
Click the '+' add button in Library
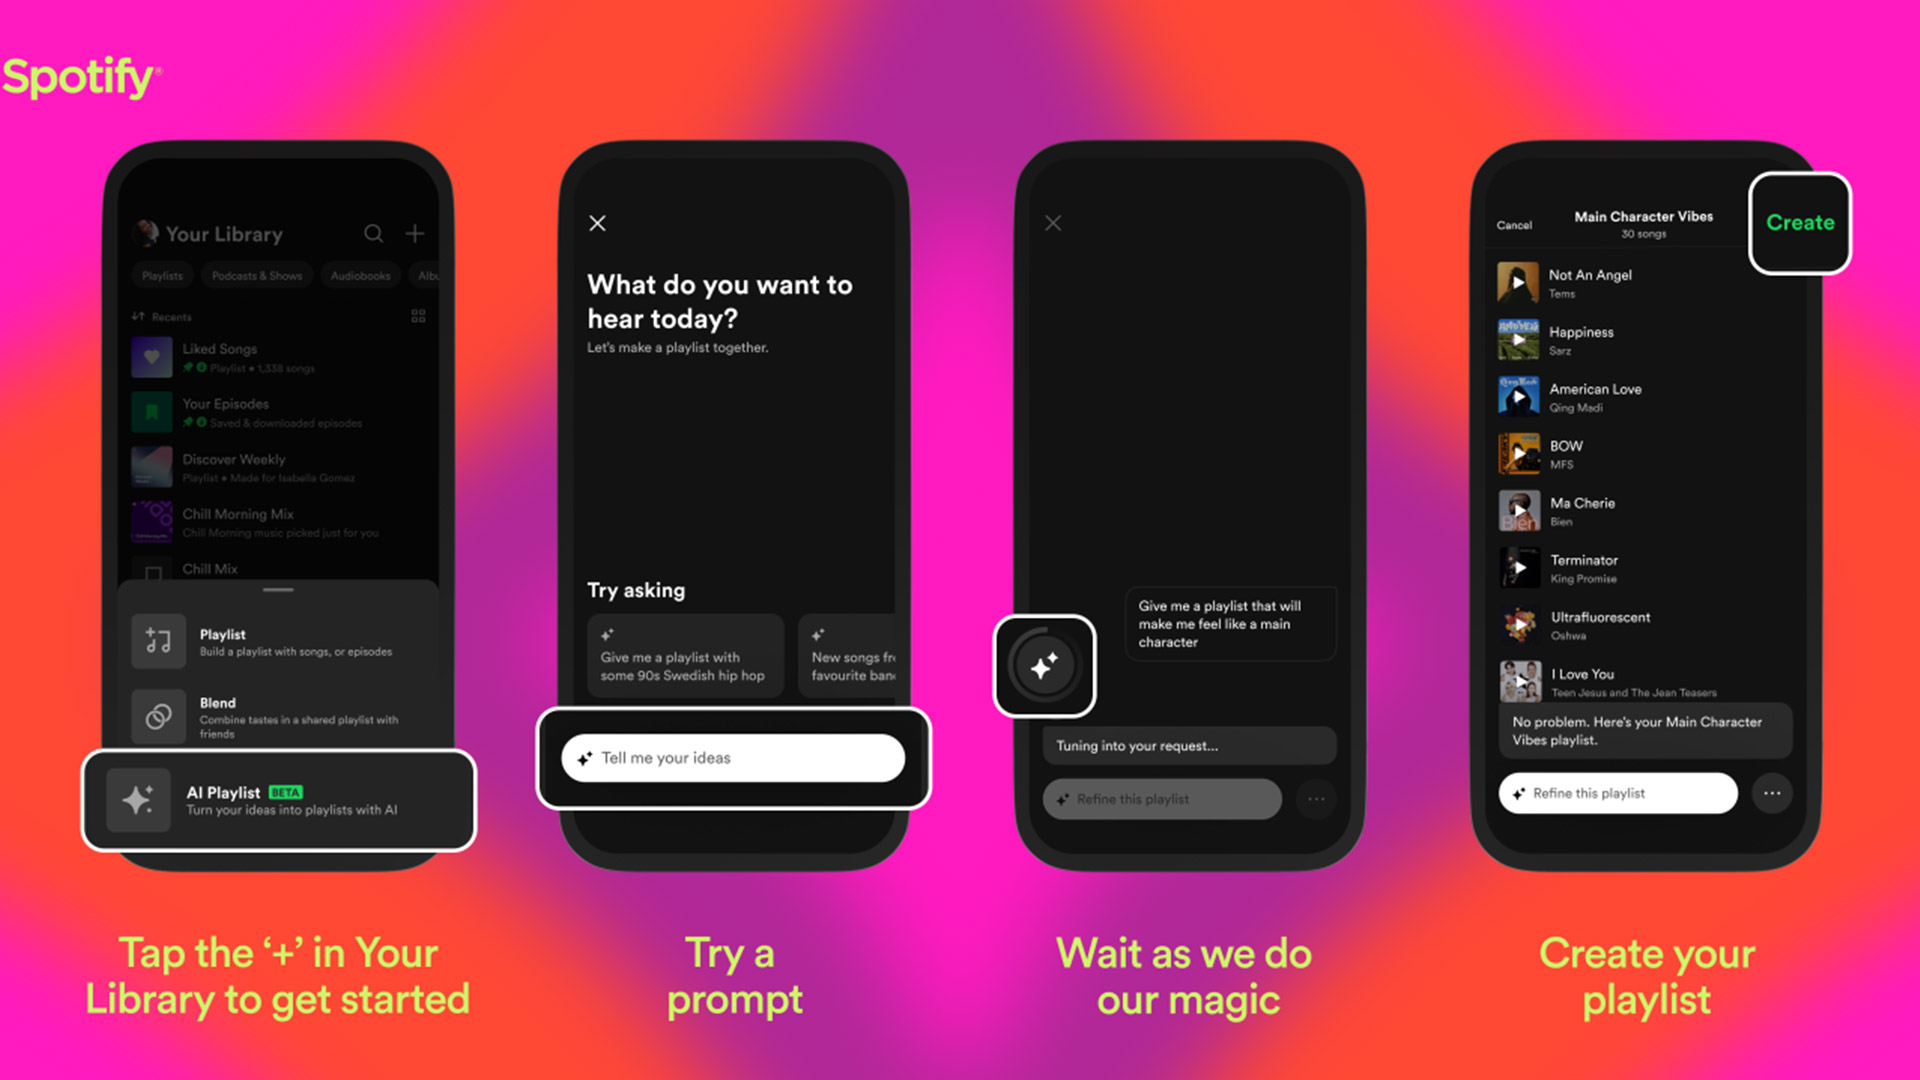[x=414, y=233]
